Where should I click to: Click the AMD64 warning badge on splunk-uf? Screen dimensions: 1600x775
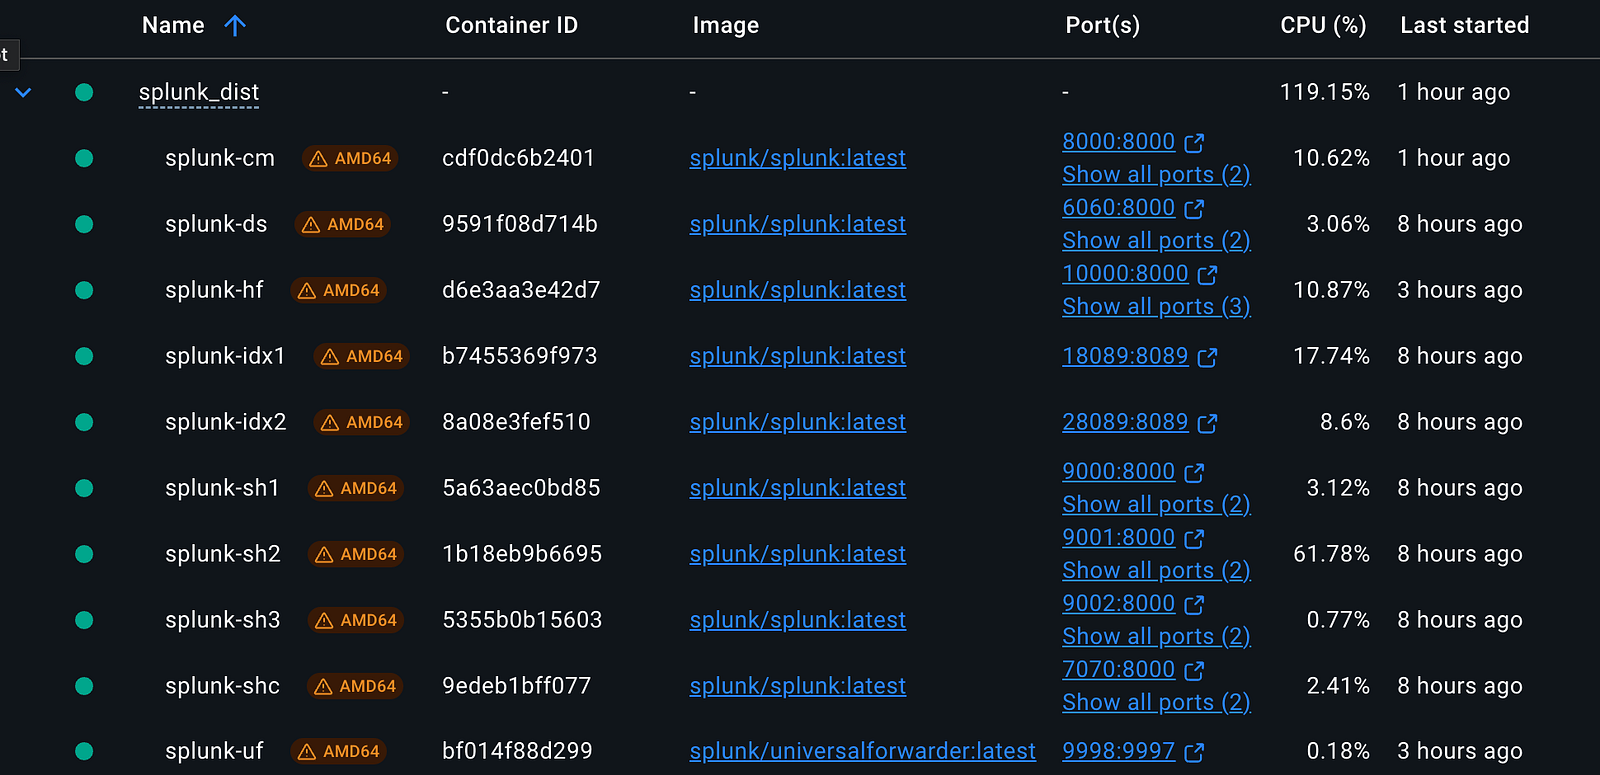[338, 751]
